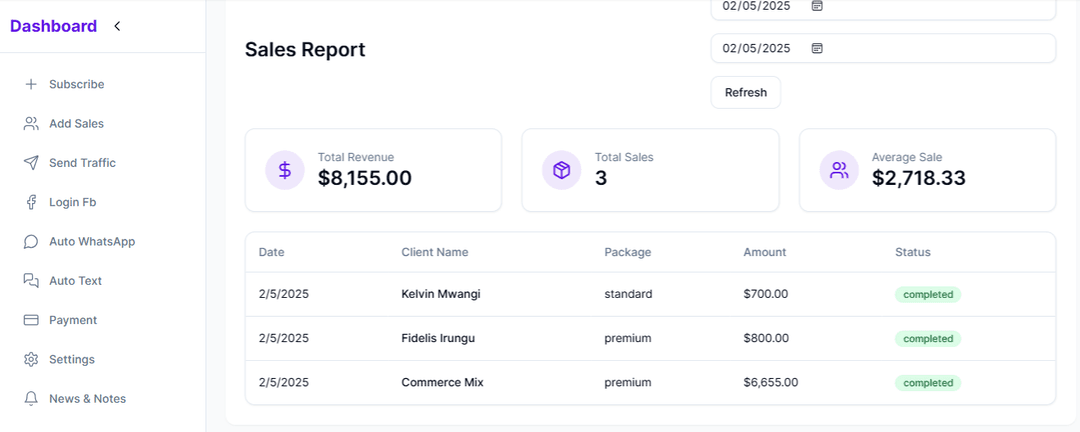Click the 2/5/2025 date in Fidelis Irungu row
The height and width of the screenshot is (432, 1080).
tap(284, 338)
